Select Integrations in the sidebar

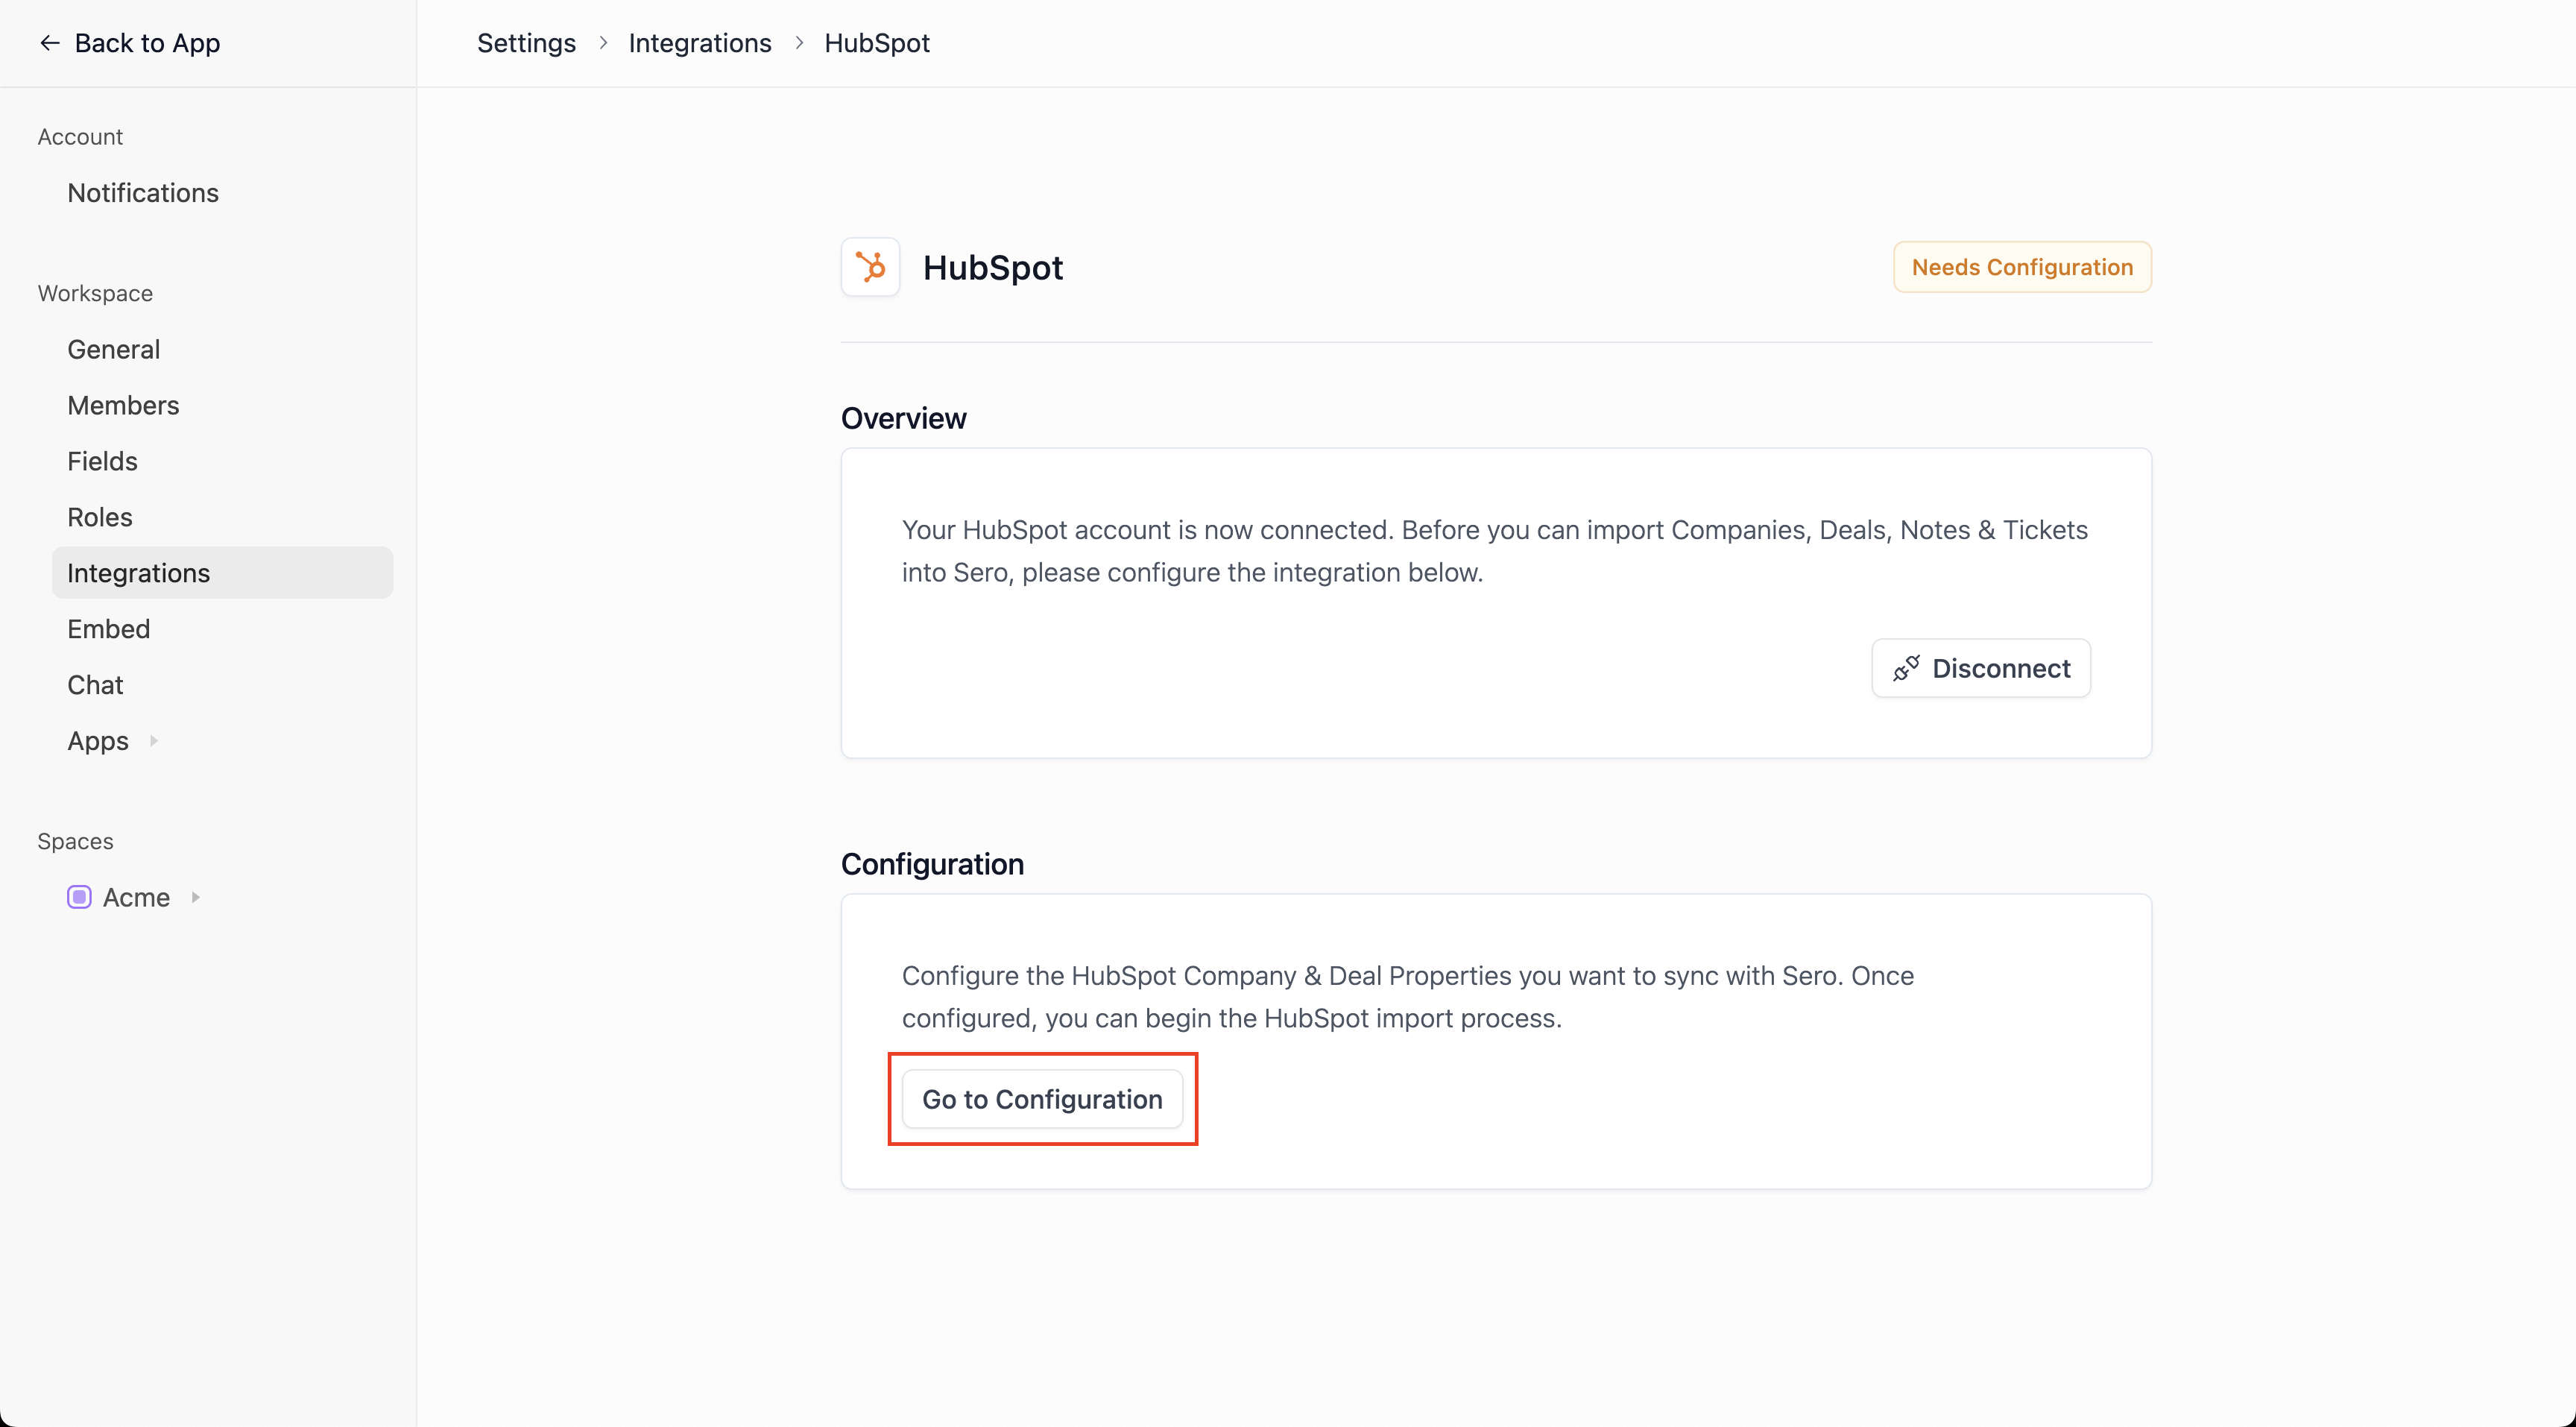coord(138,573)
